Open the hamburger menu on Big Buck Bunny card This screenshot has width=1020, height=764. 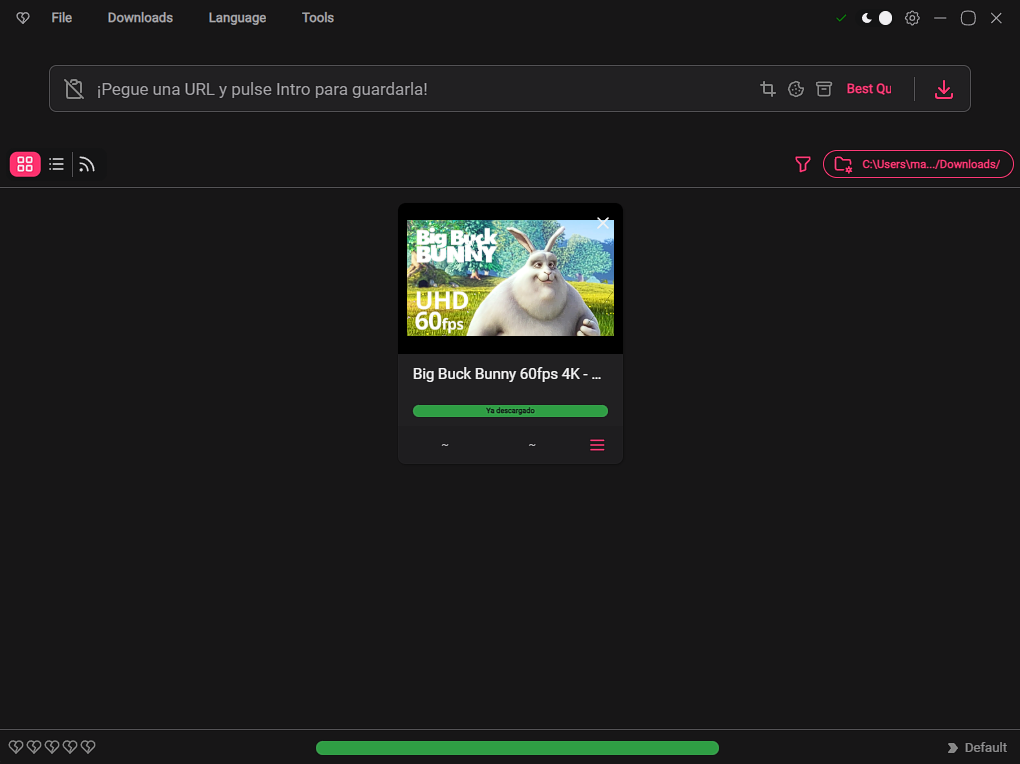click(x=597, y=445)
